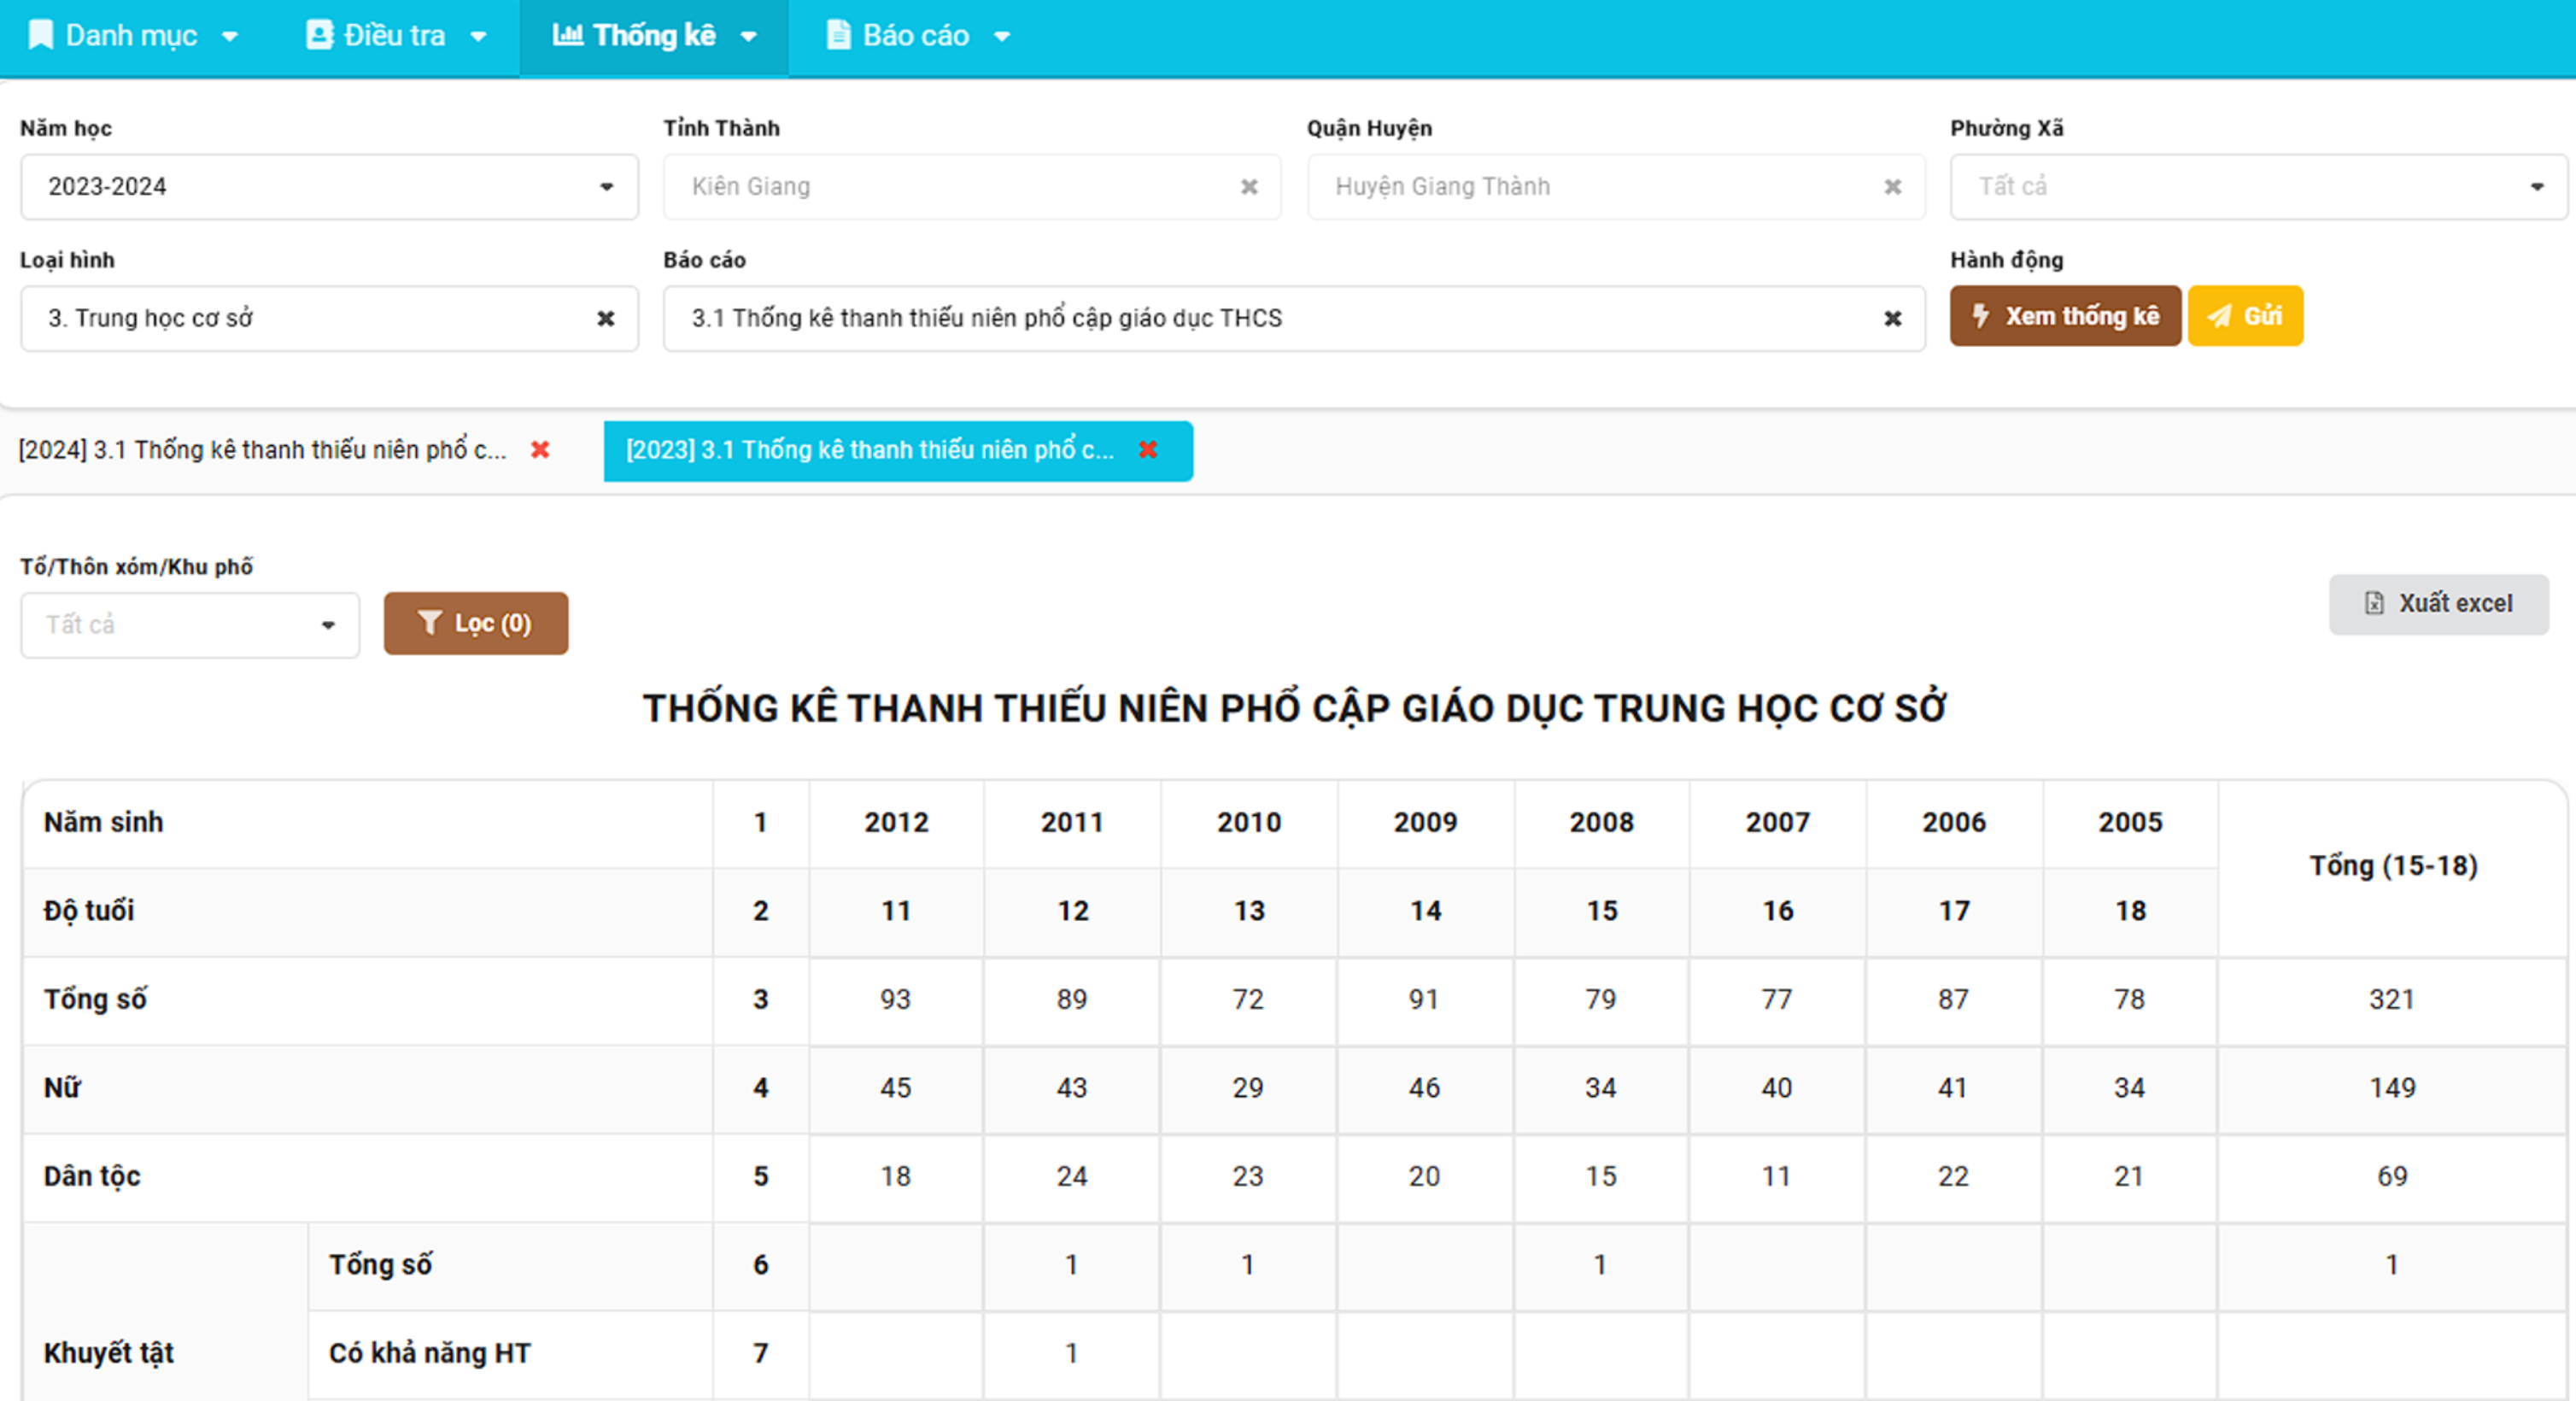
Task: Click the chart icon beside Thống kê
Action: 567,36
